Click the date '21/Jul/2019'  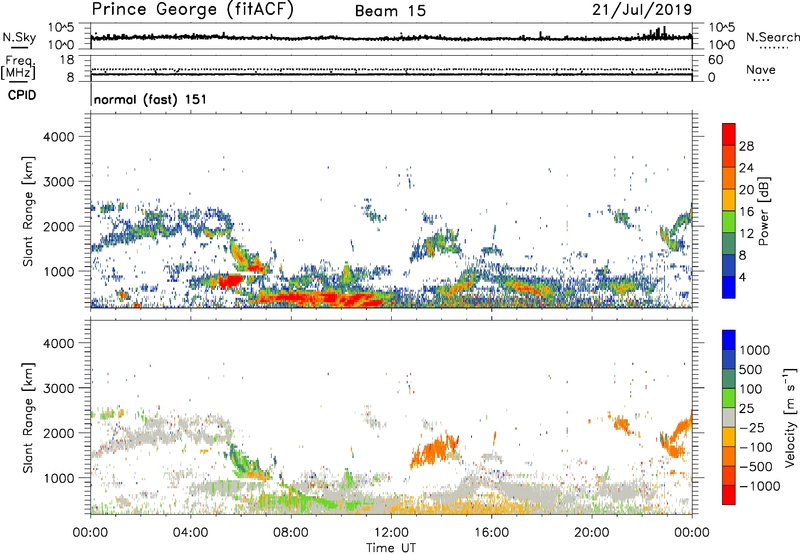click(x=642, y=10)
